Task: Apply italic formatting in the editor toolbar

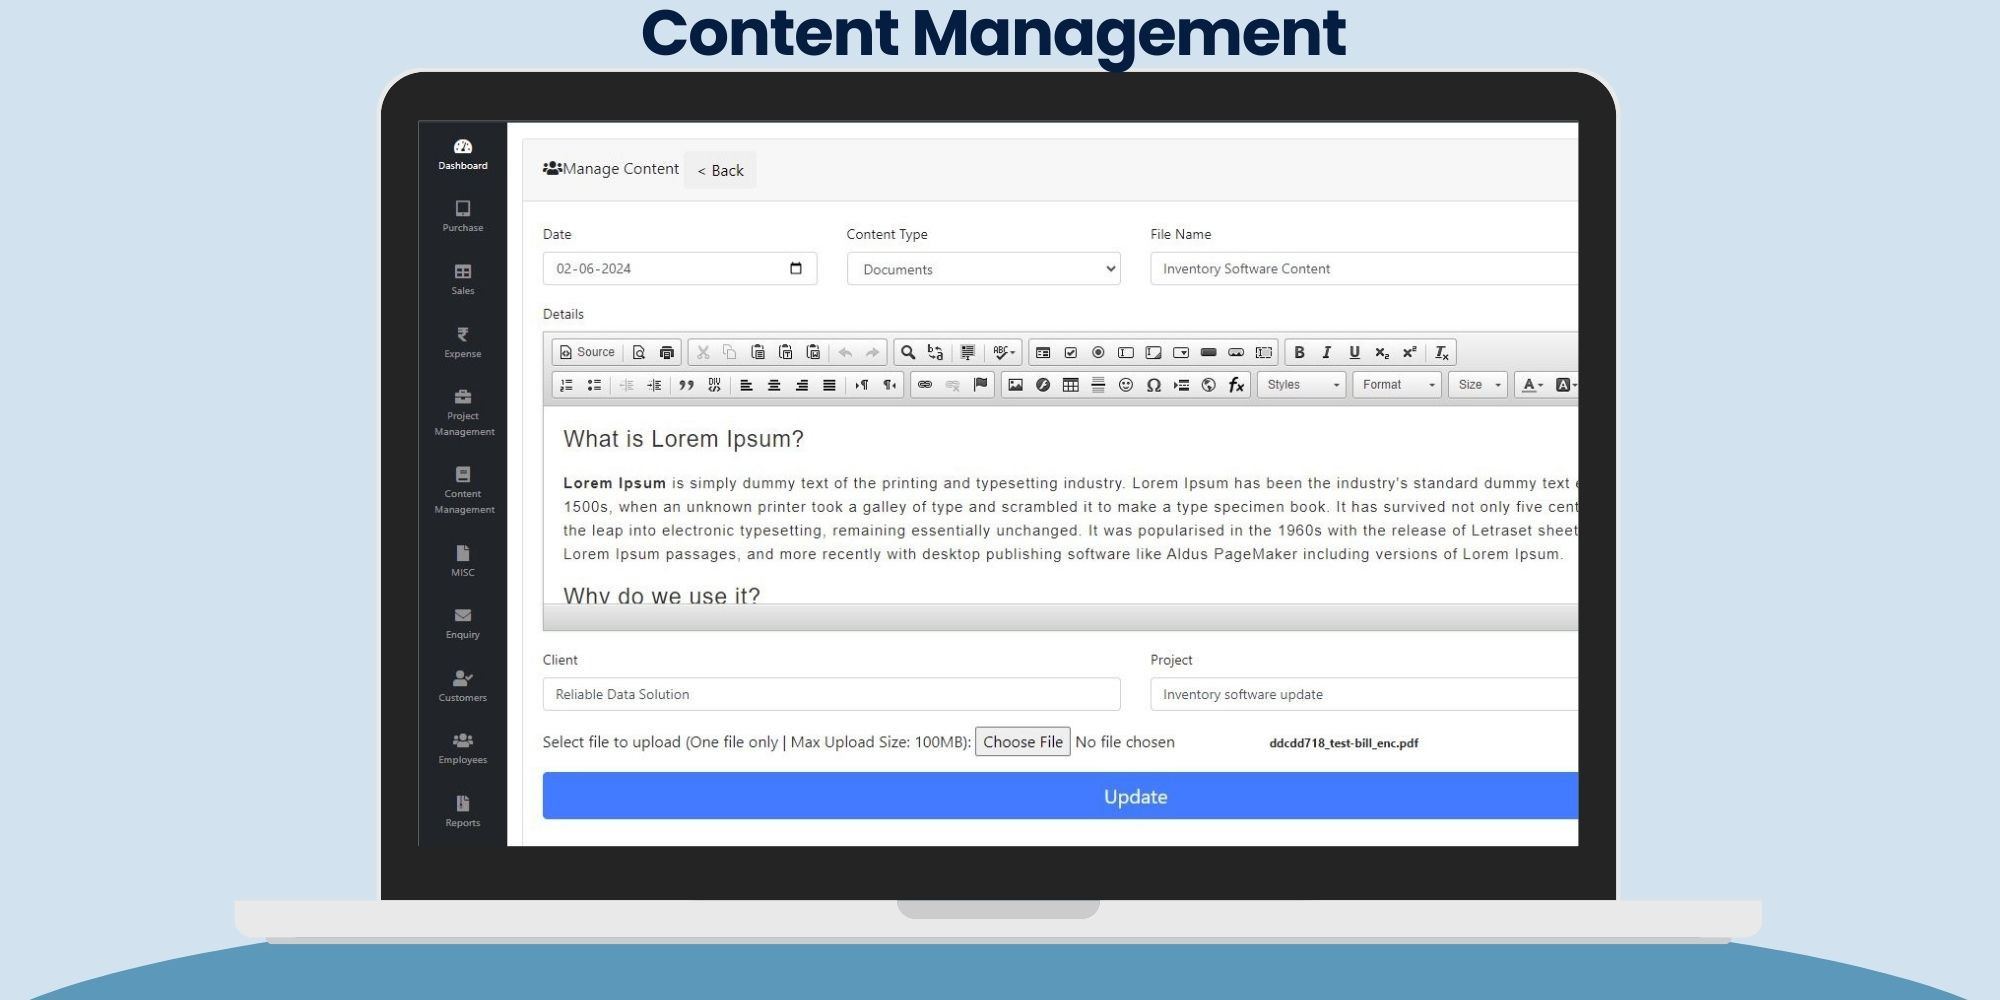Action: click(1326, 352)
